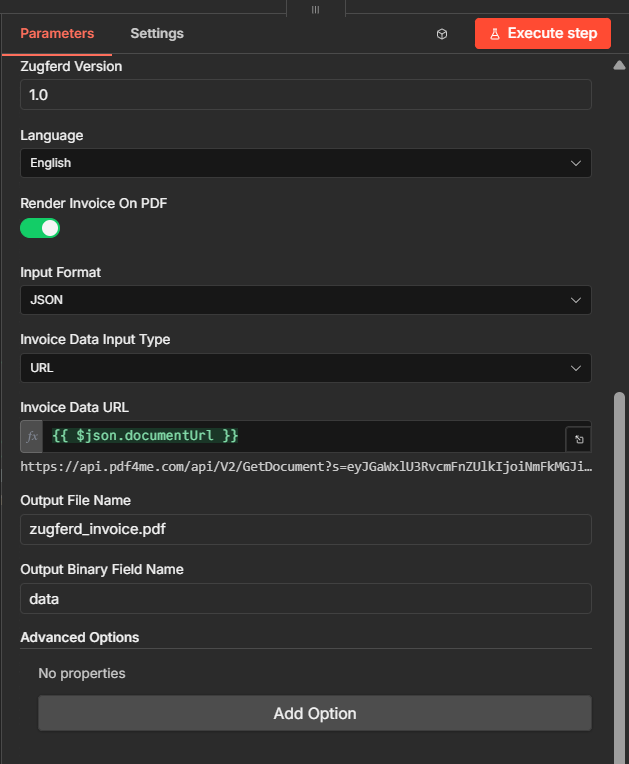Image resolution: width=629 pixels, height=764 pixels.
Task: Focus the Zugferd Version field
Action: pyautogui.click(x=305, y=95)
